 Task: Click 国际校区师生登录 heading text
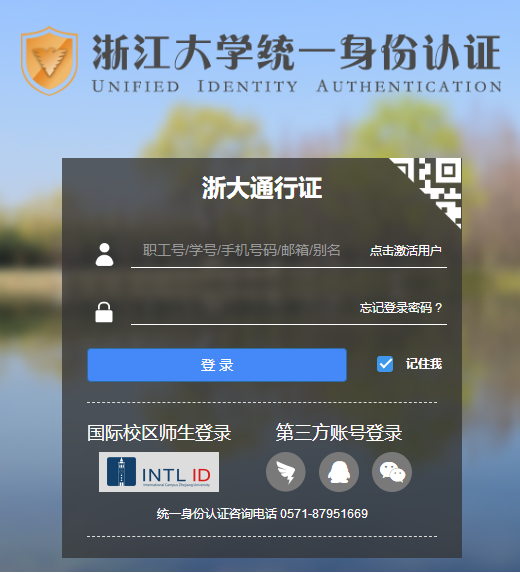pyautogui.click(x=159, y=433)
